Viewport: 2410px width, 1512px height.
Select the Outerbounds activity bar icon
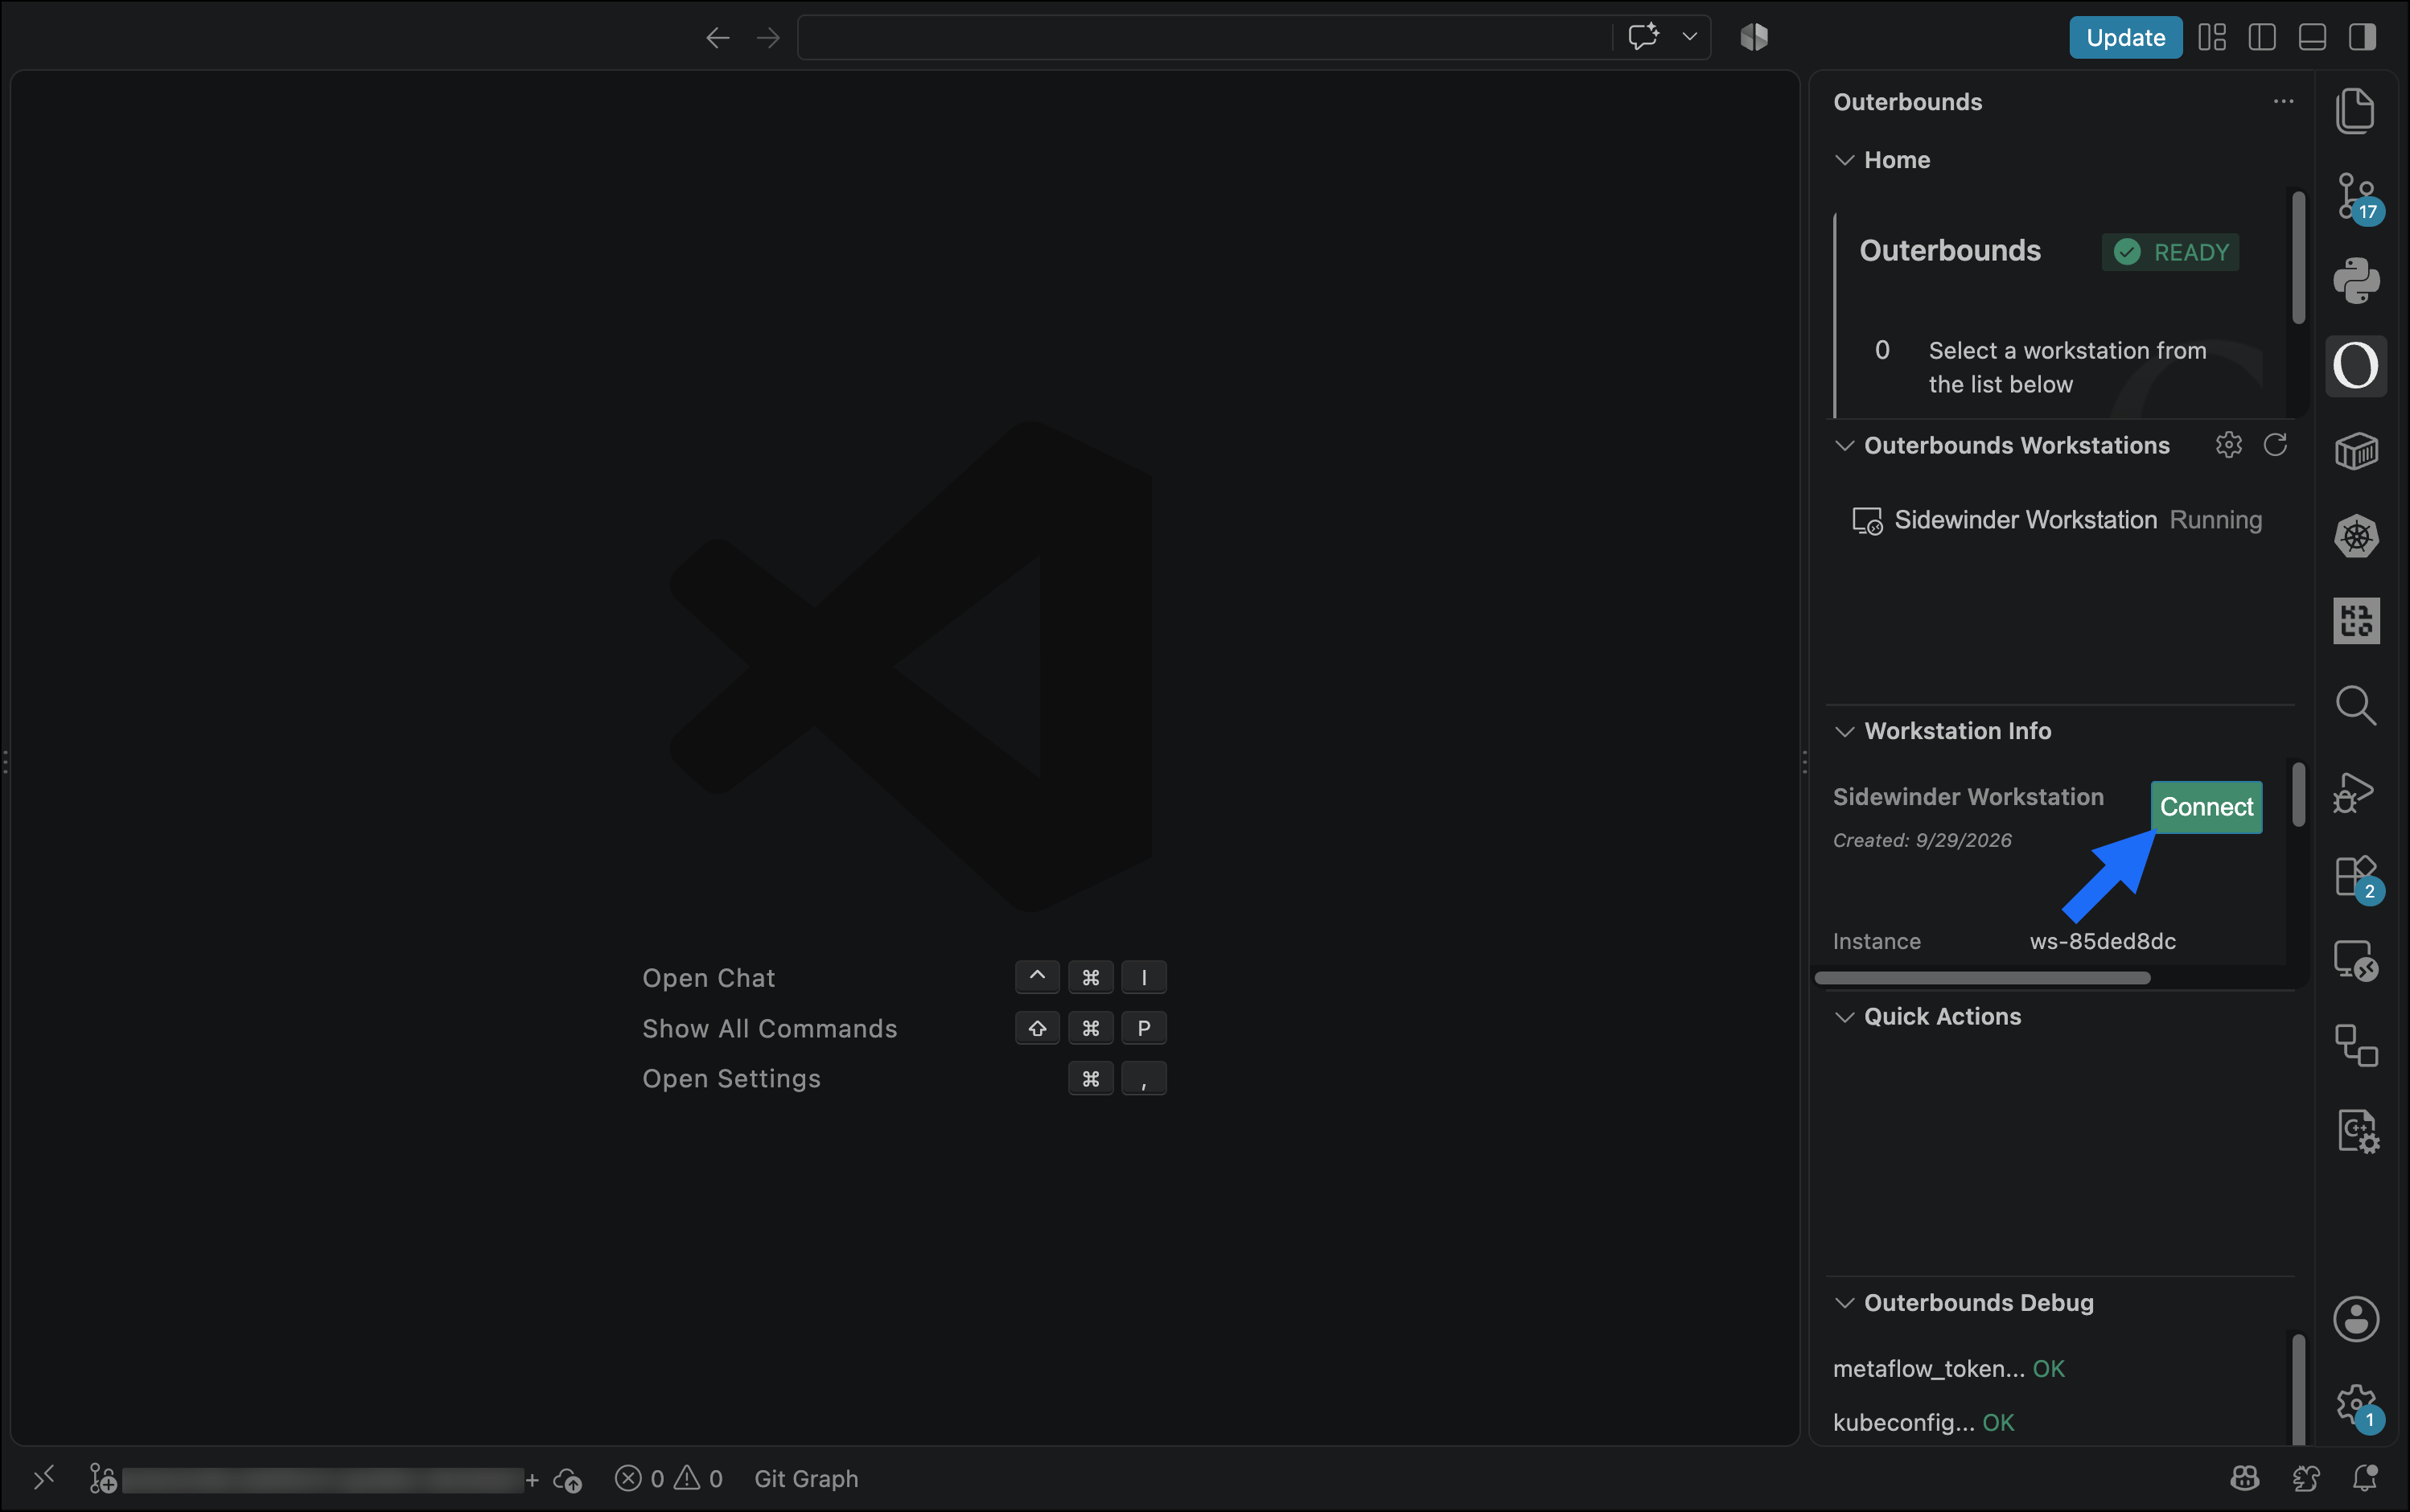[x=2355, y=365]
